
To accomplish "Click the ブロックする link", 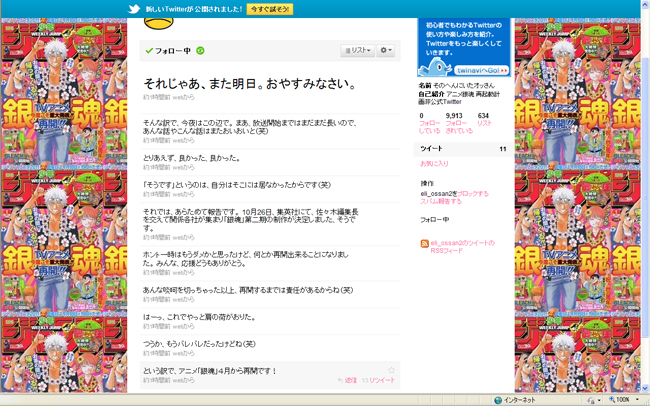I will pos(473,194).
